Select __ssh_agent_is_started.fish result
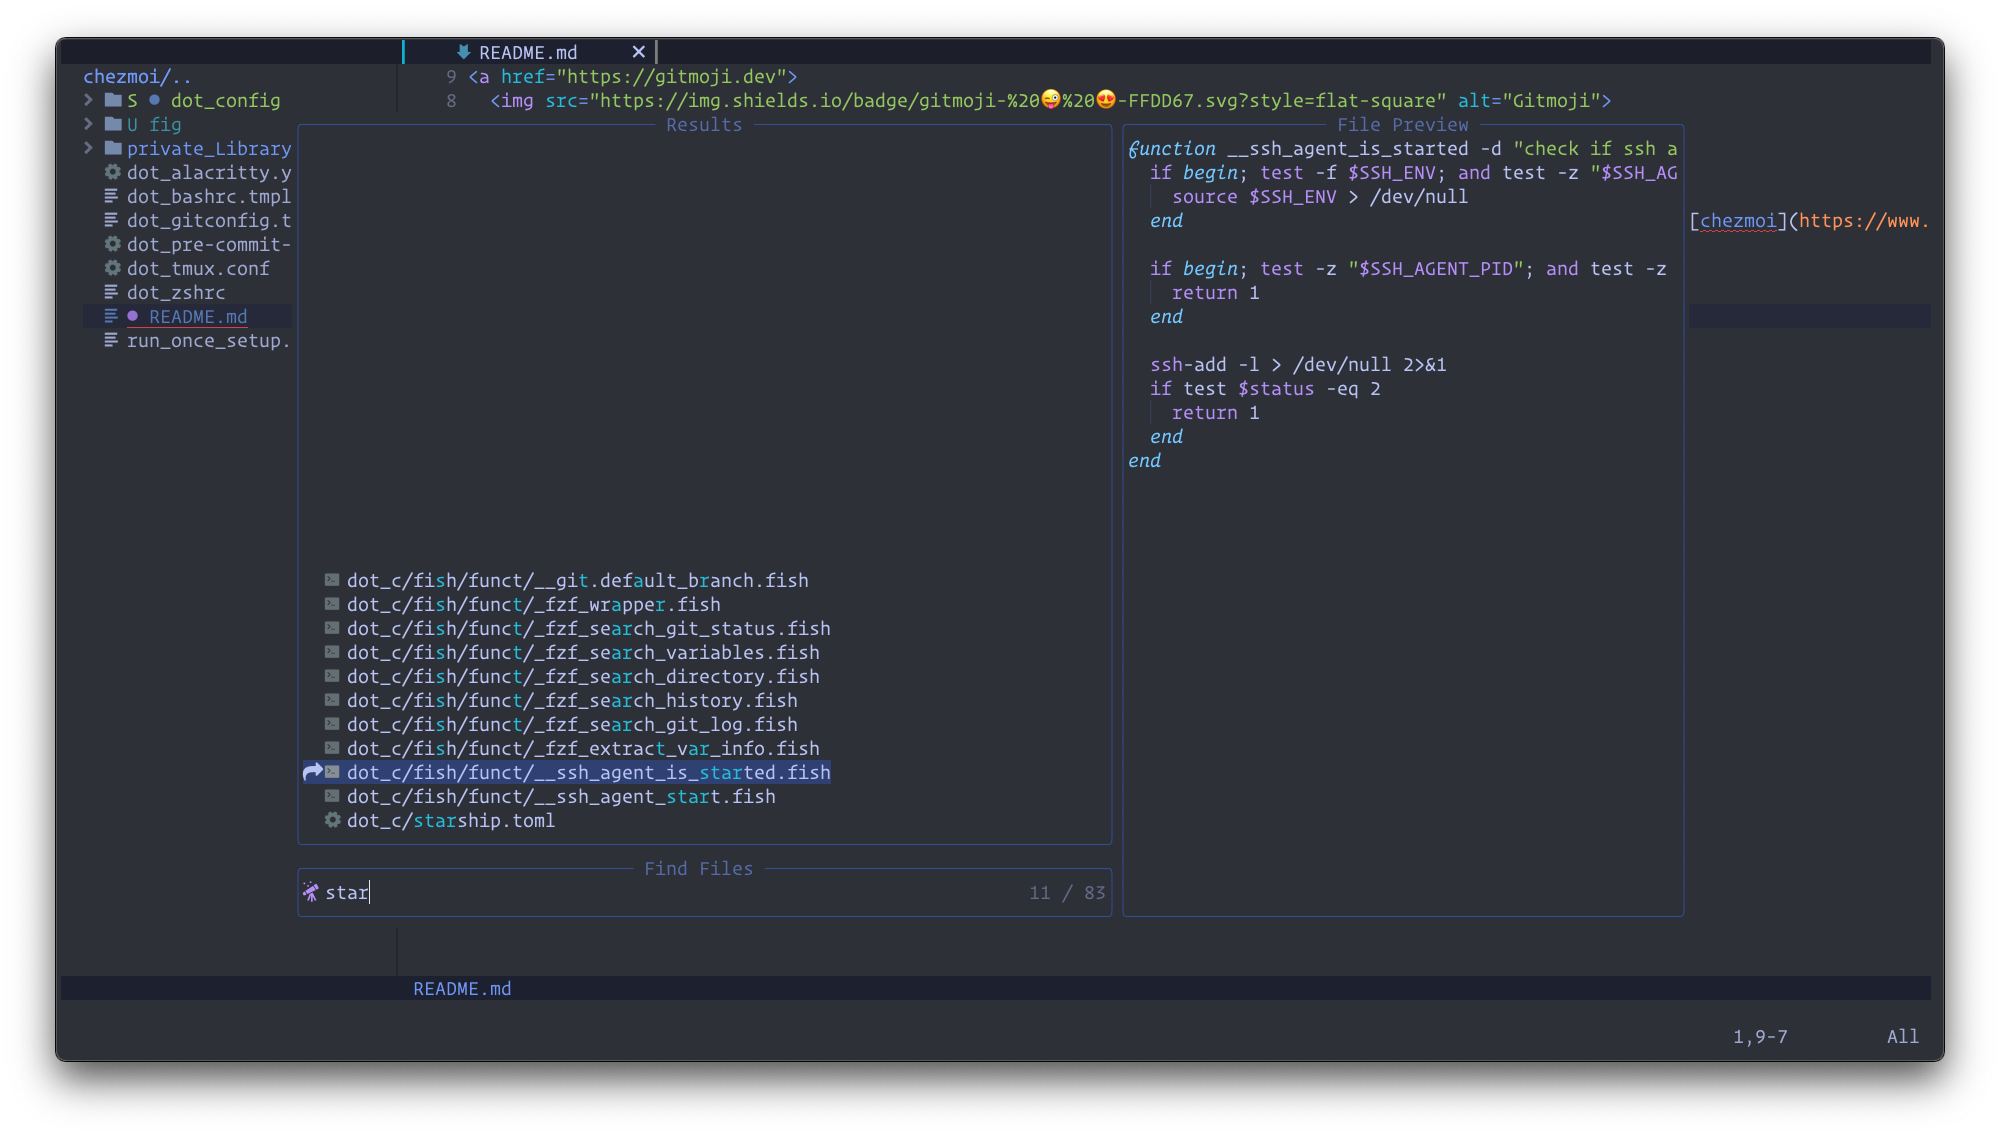The image size is (2000, 1135). [x=588, y=772]
